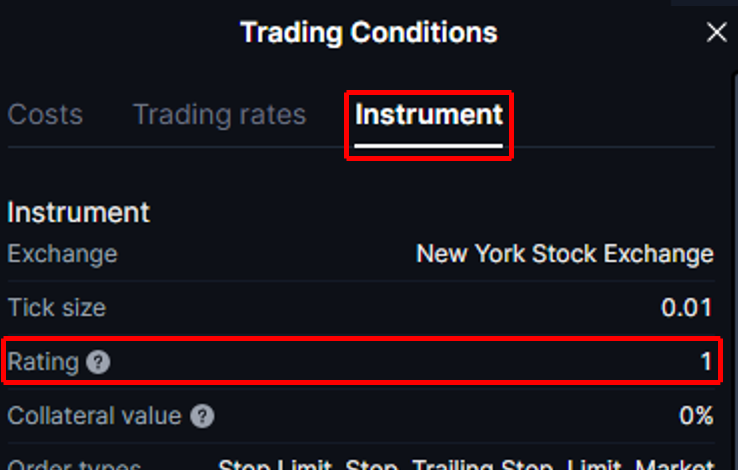Click the Trading Conditions panel title
The image size is (738, 470).
(368, 33)
